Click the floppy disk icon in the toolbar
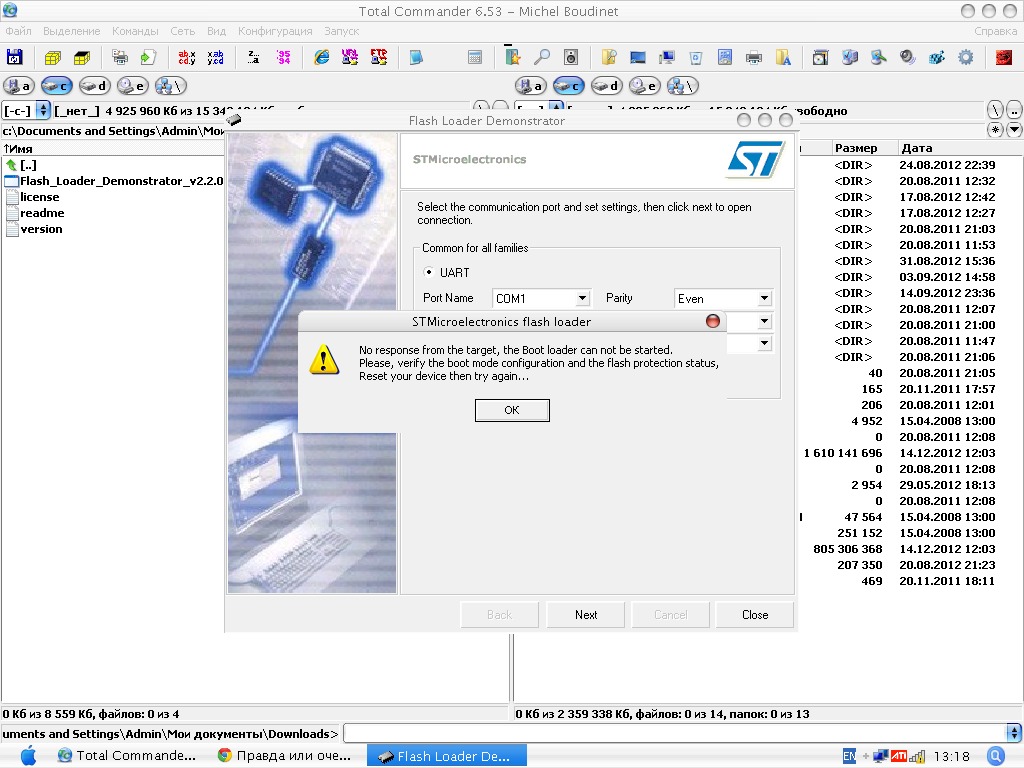1024x768 pixels. pos(14,57)
